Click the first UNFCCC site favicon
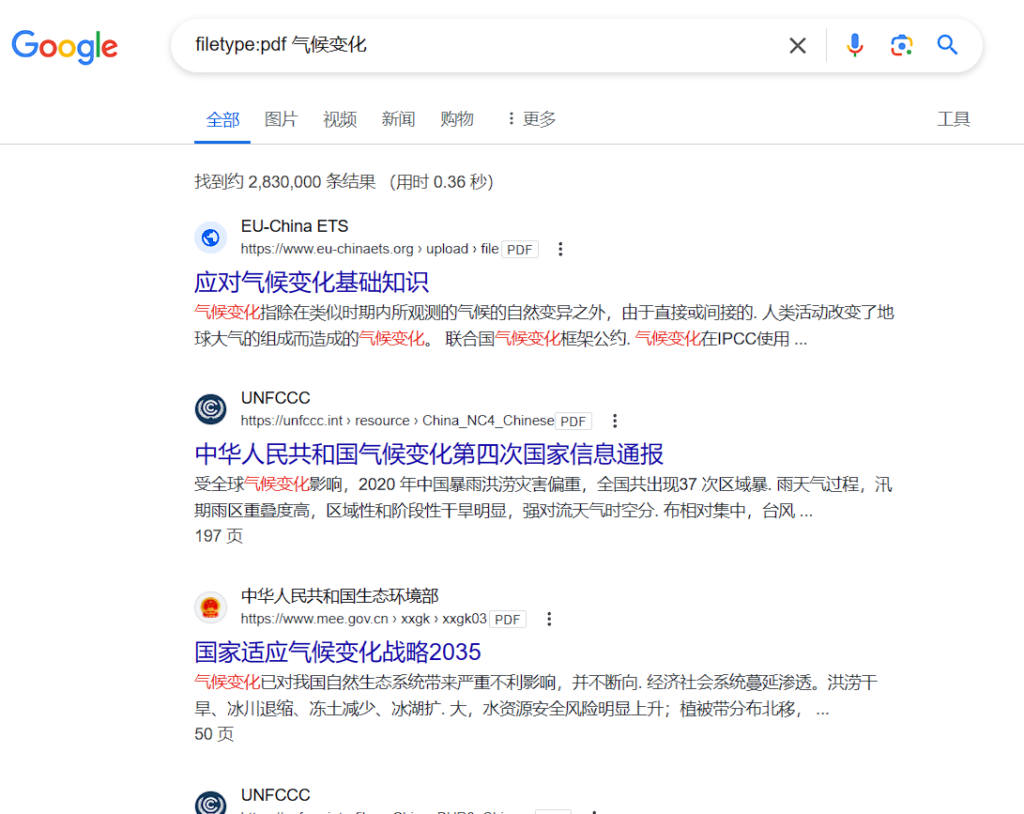This screenshot has height=814, width=1024. click(x=210, y=409)
